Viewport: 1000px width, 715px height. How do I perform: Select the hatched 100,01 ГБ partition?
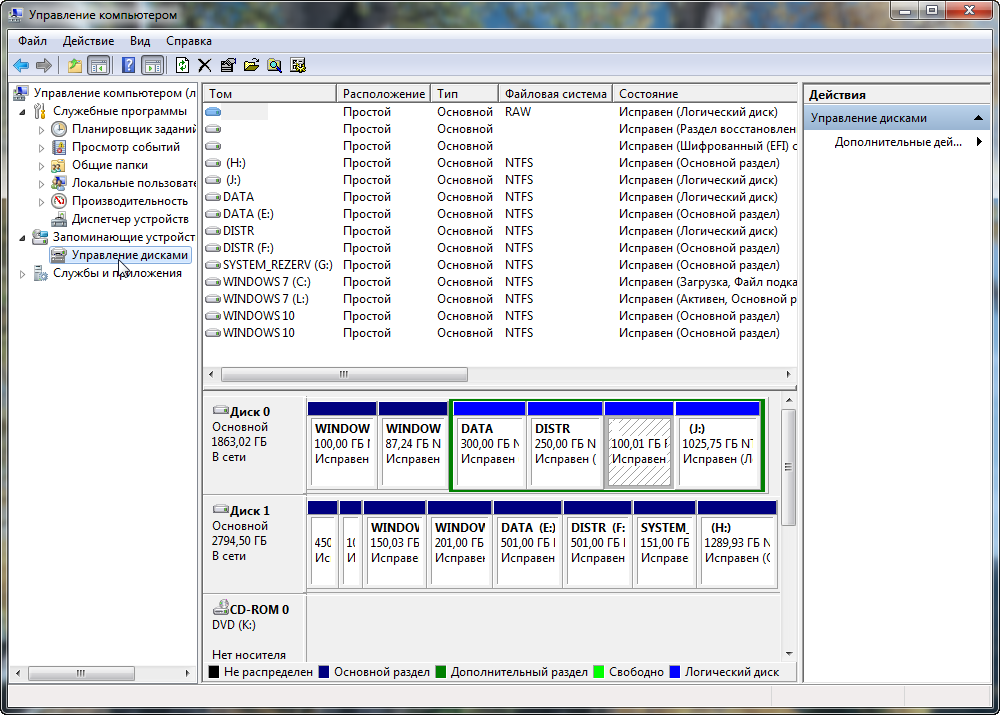pos(639,445)
